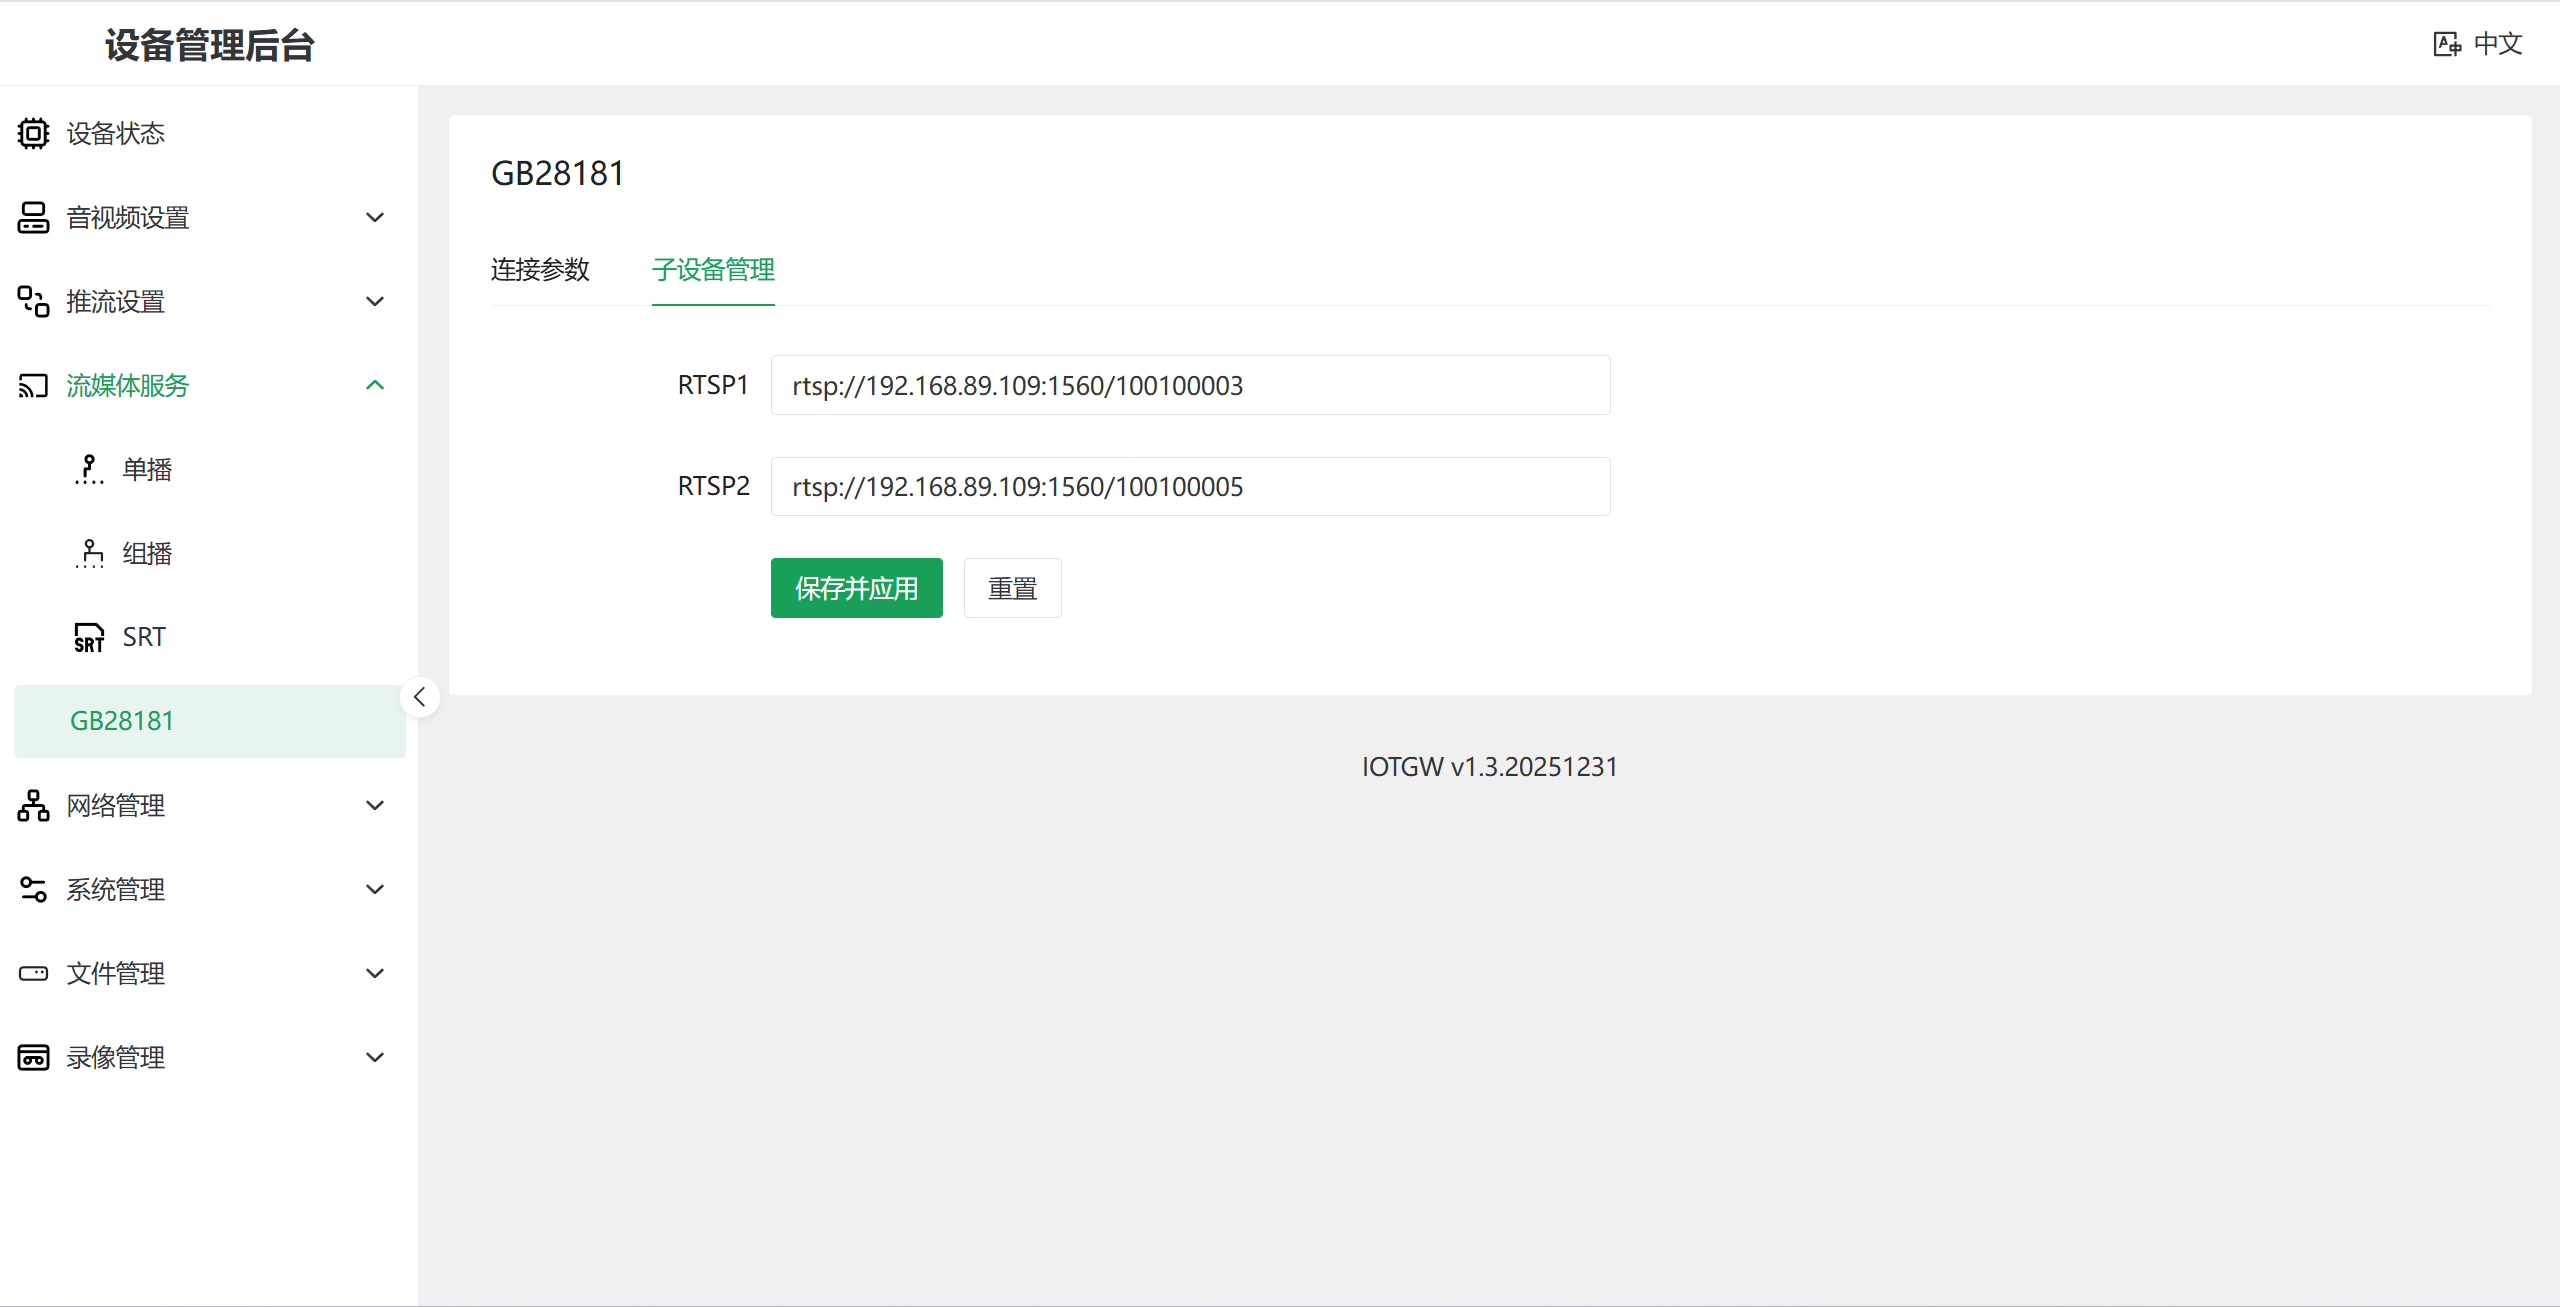
Task: Click the recording management icon
Action: tap(33, 1057)
